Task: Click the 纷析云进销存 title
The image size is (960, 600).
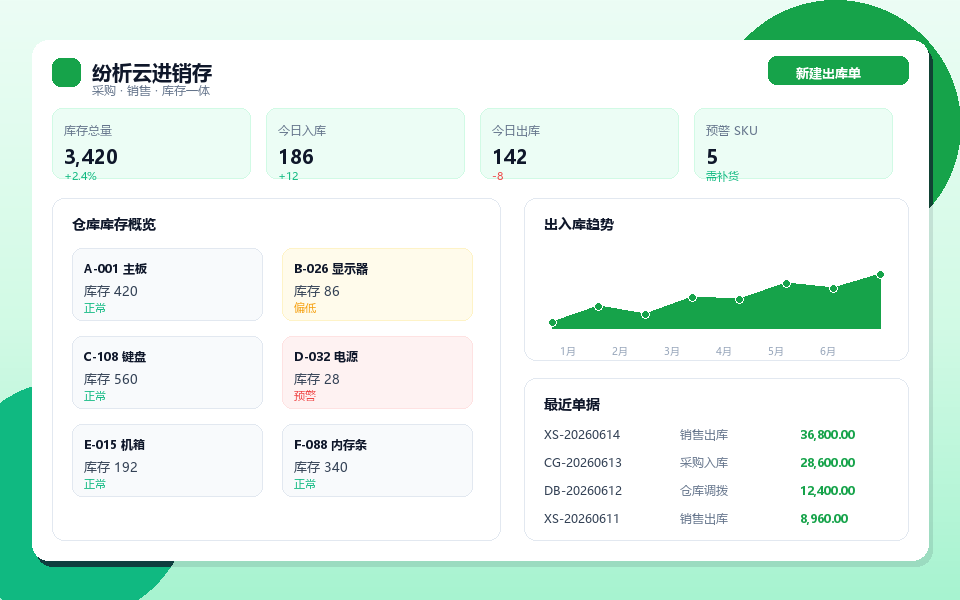Action: 152,73
